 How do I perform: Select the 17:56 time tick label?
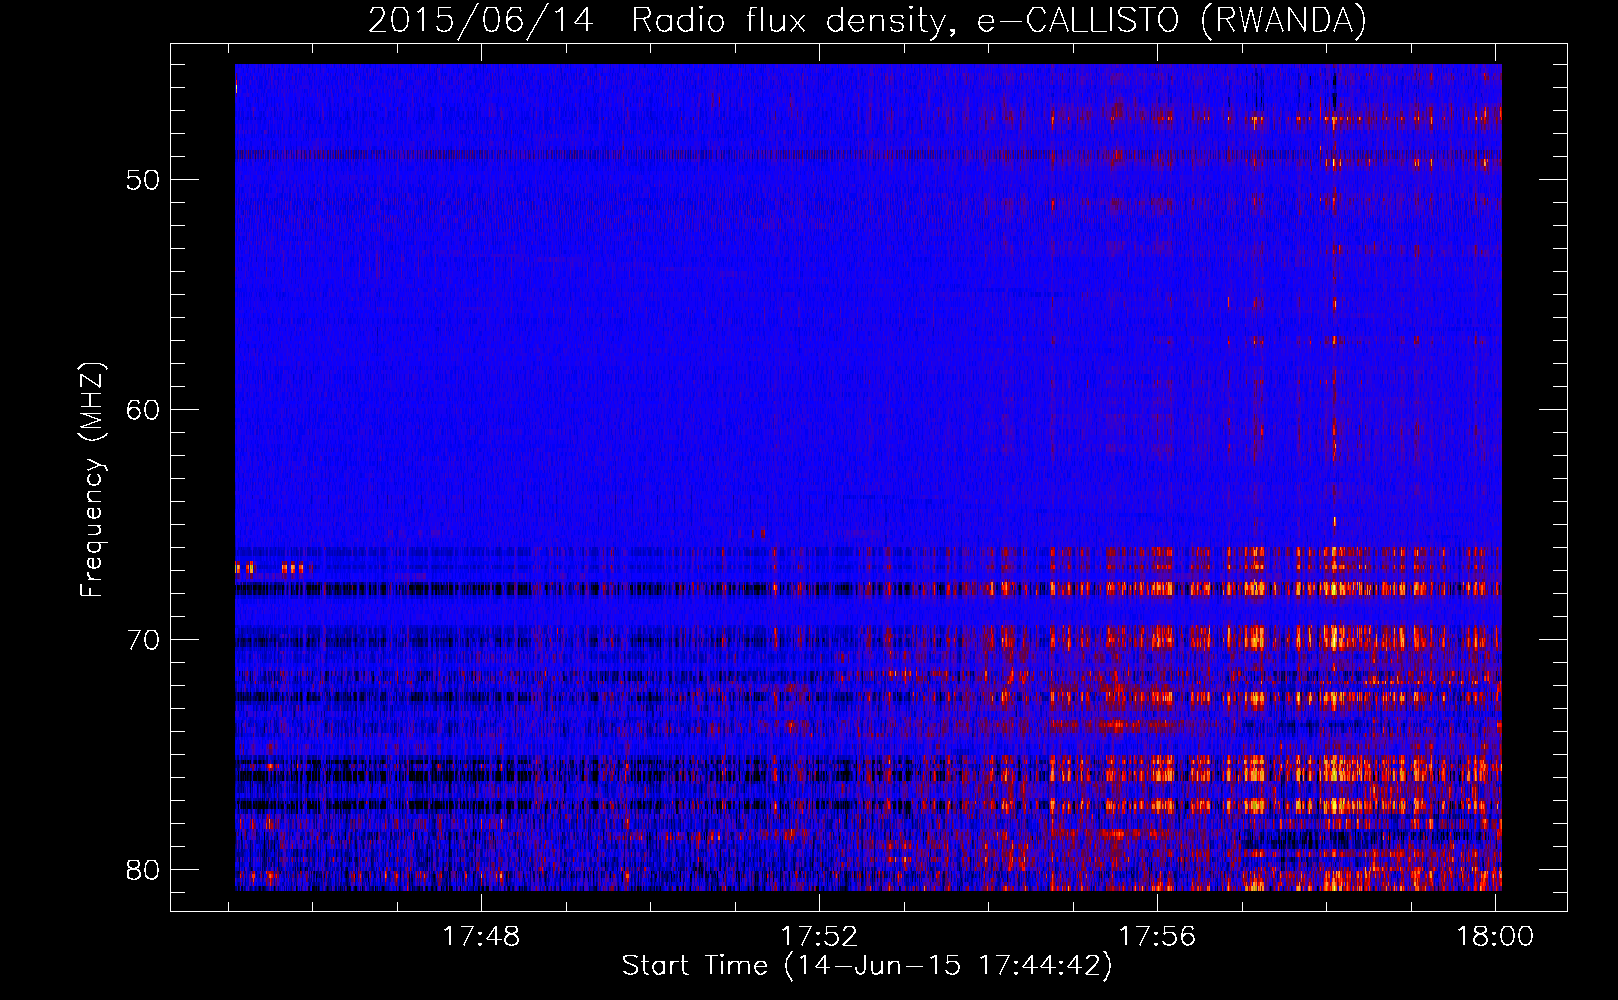1157,936
